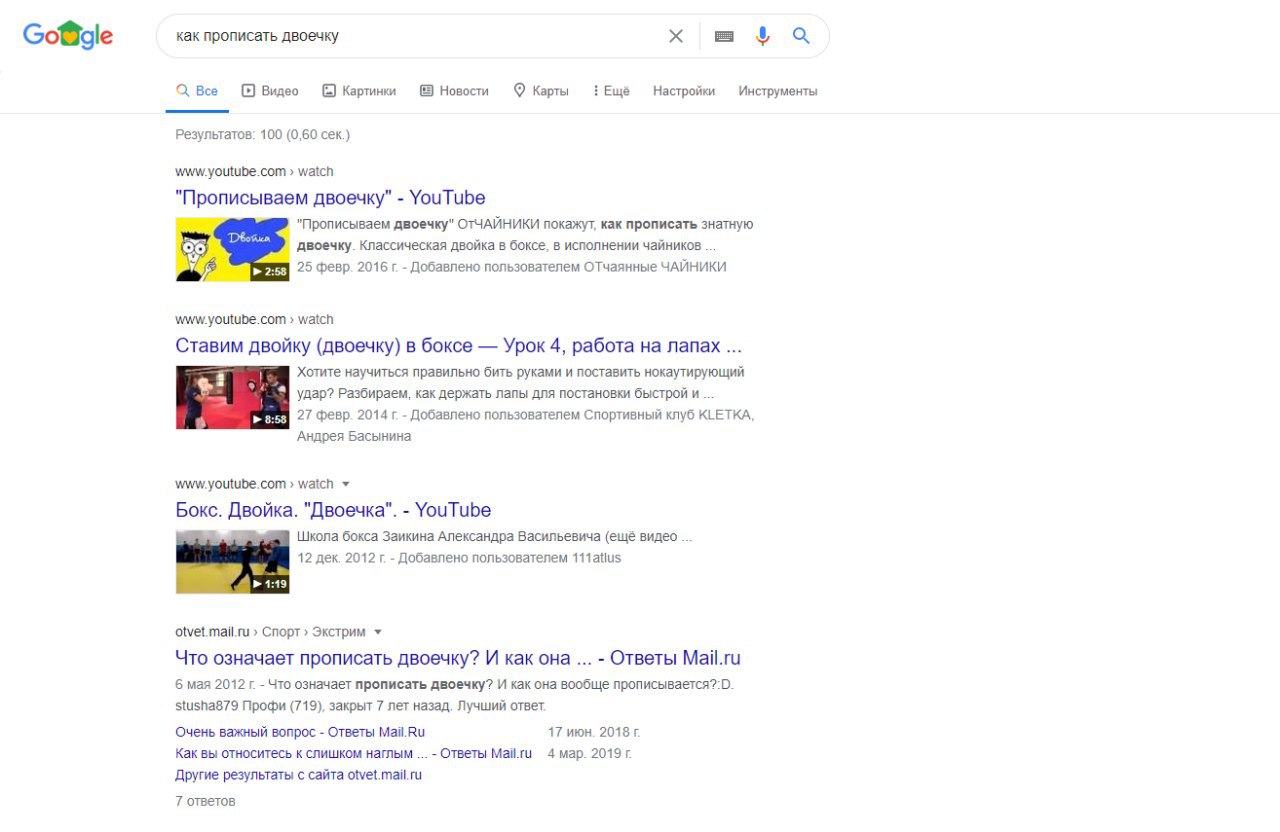Open "Бокс. Двойка. Двоечка" YouTube result
This screenshot has height=832, width=1280.
tap(333, 510)
